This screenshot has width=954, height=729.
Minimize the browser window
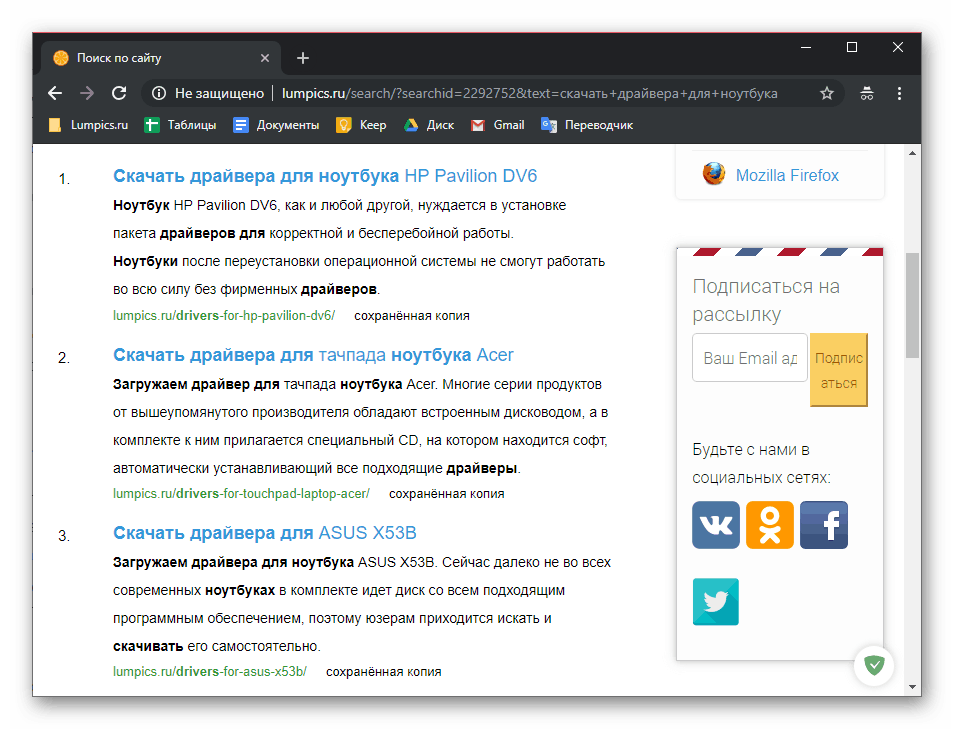point(806,47)
